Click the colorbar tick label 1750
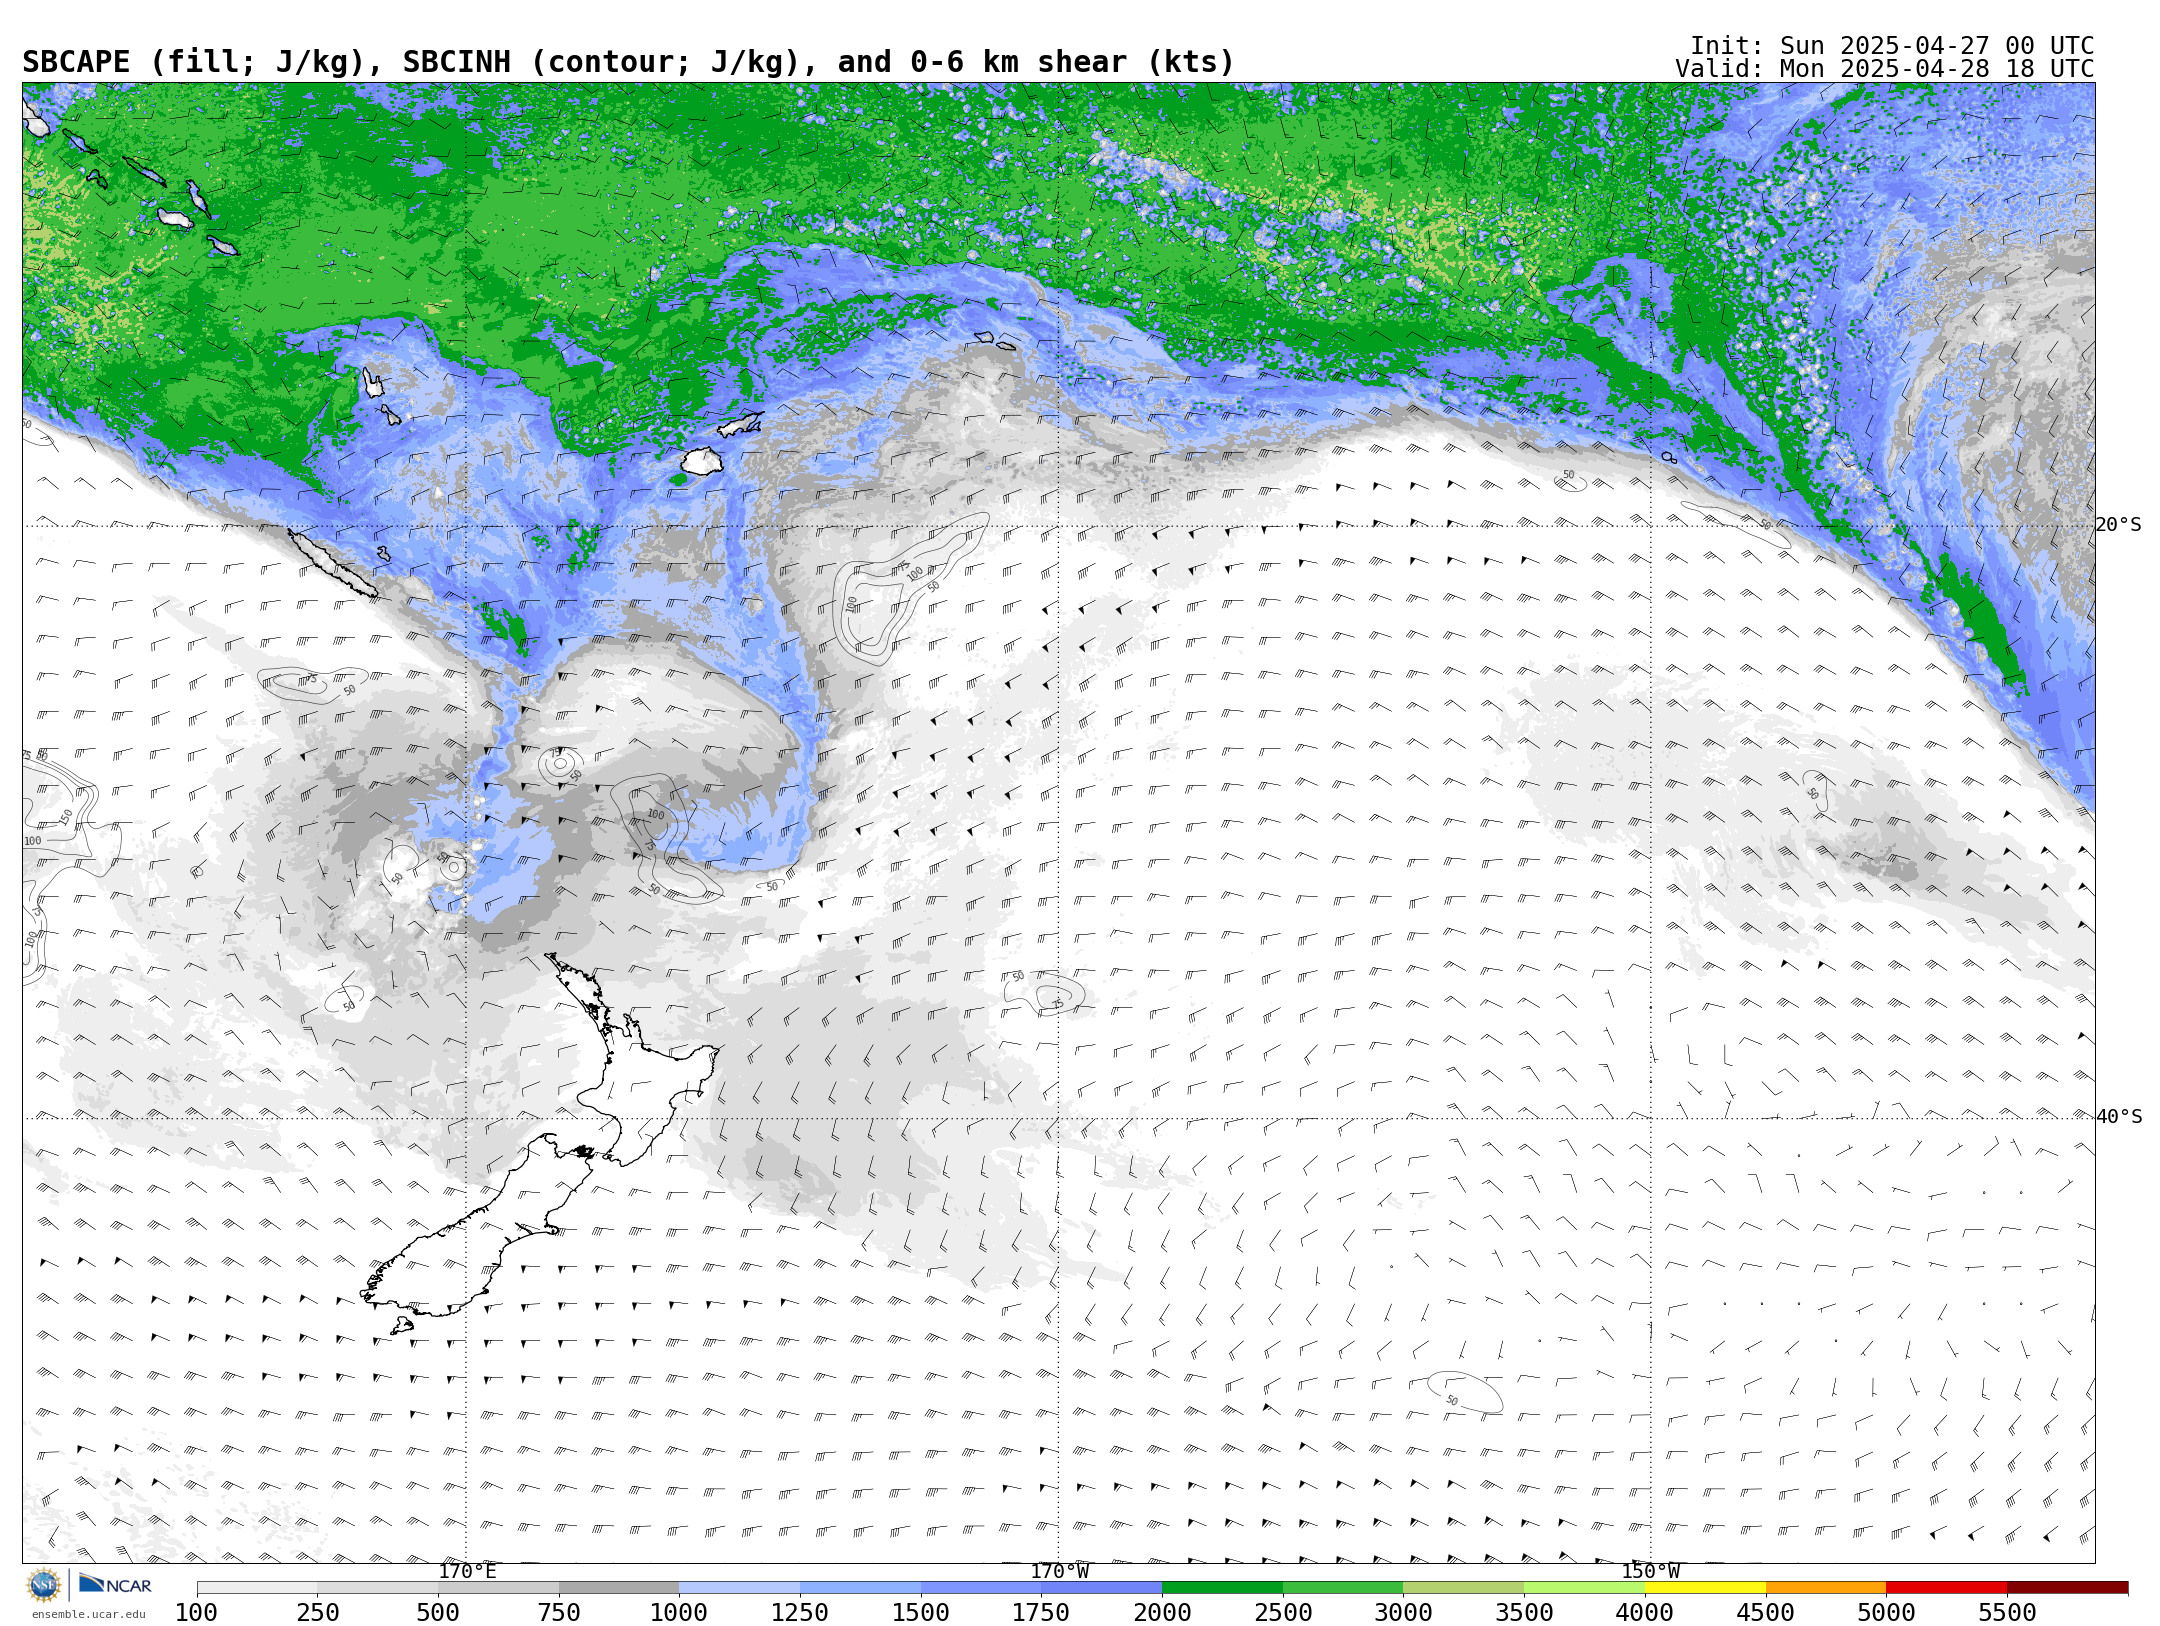Viewport: 2160px width, 1626px height. (1042, 1612)
